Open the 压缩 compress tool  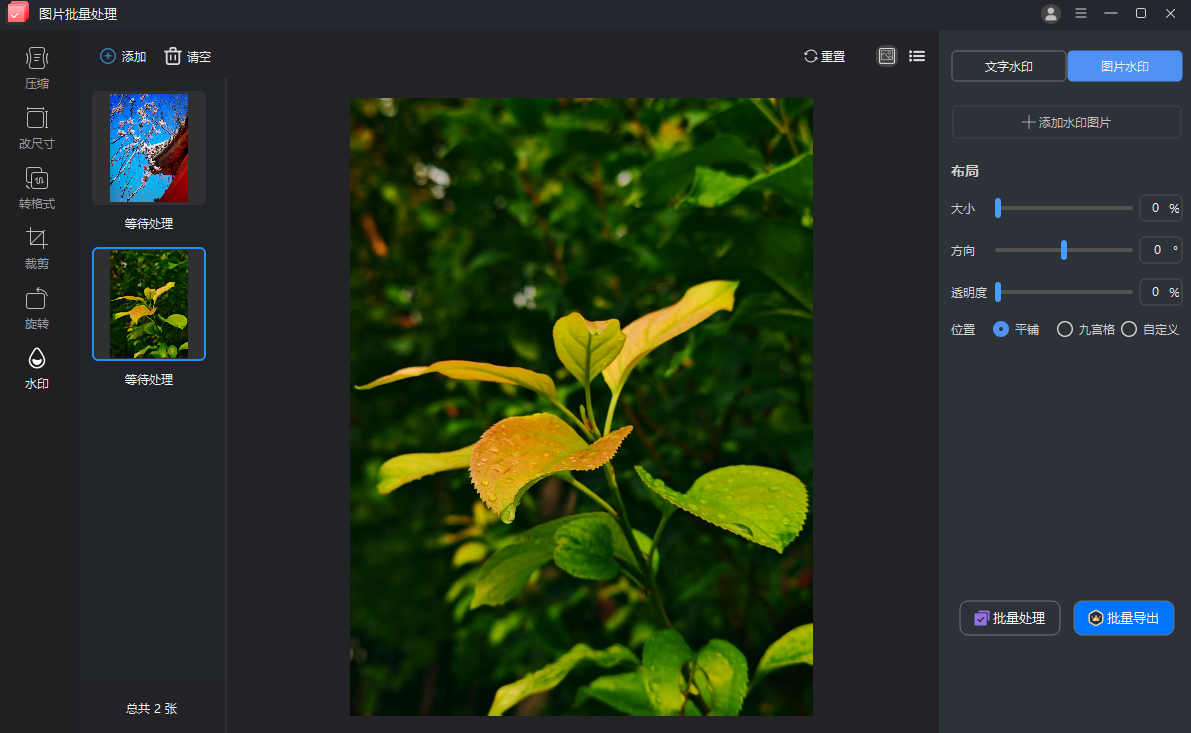tap(37, 68)
